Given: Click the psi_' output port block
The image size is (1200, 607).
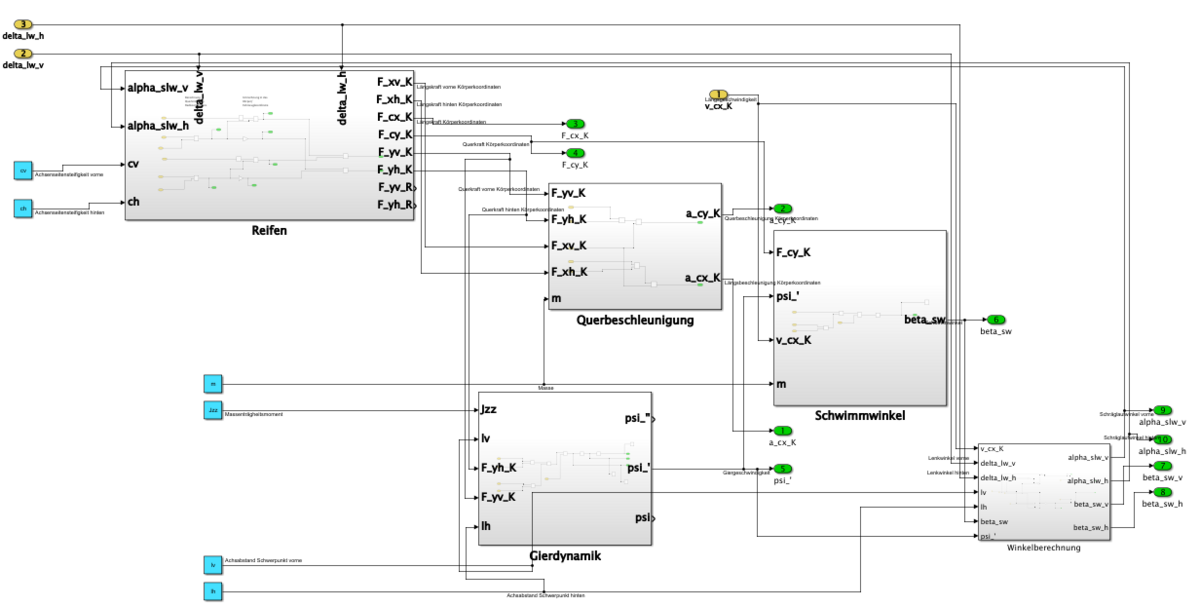Looking at the screenshot, I should pyautogui.click(x=783, y=468).
